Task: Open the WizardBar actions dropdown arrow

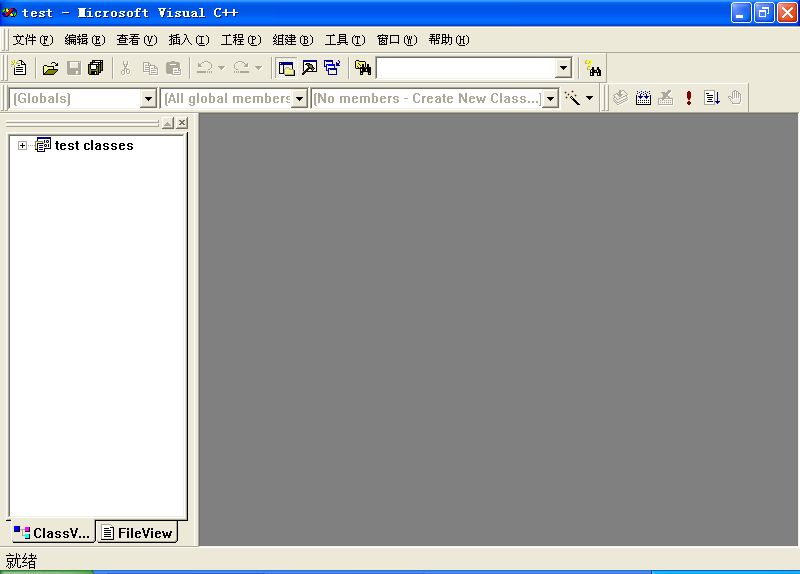Action: click(x=589, y=98)
